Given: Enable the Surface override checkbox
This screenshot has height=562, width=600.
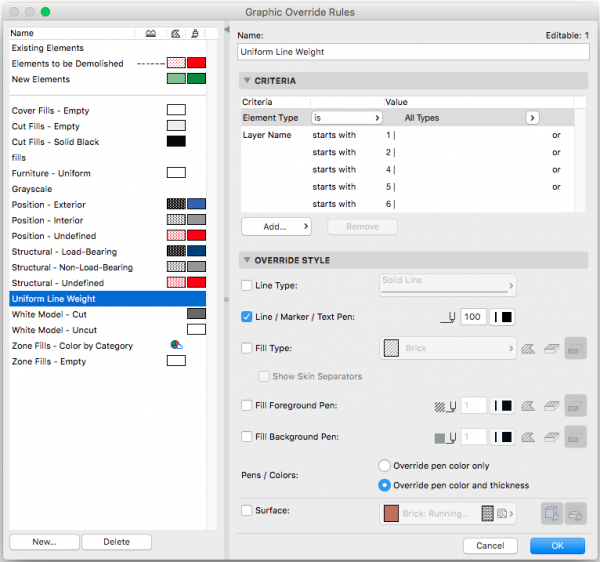Looking at the screenshot, I should coord(247,511).
